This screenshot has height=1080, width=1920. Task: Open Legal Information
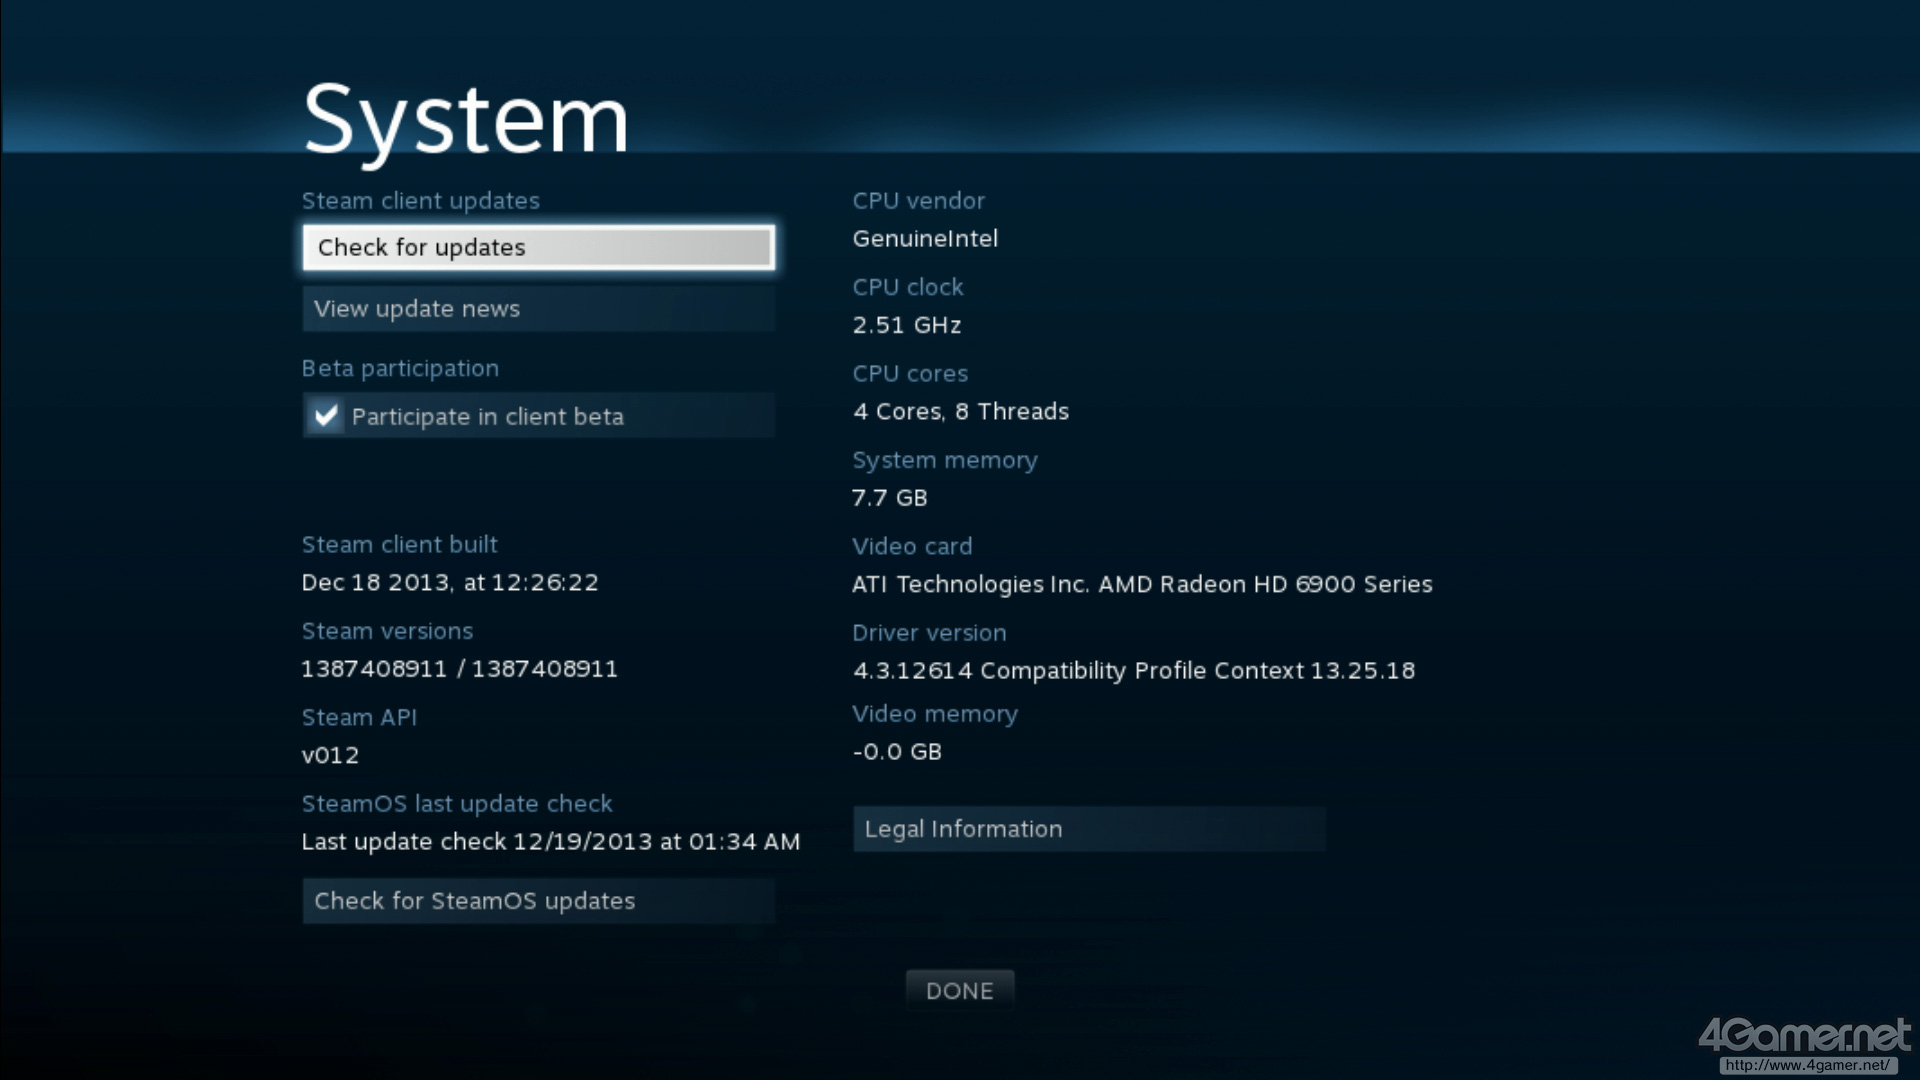pyautogui.click(x=1088, y=829)
